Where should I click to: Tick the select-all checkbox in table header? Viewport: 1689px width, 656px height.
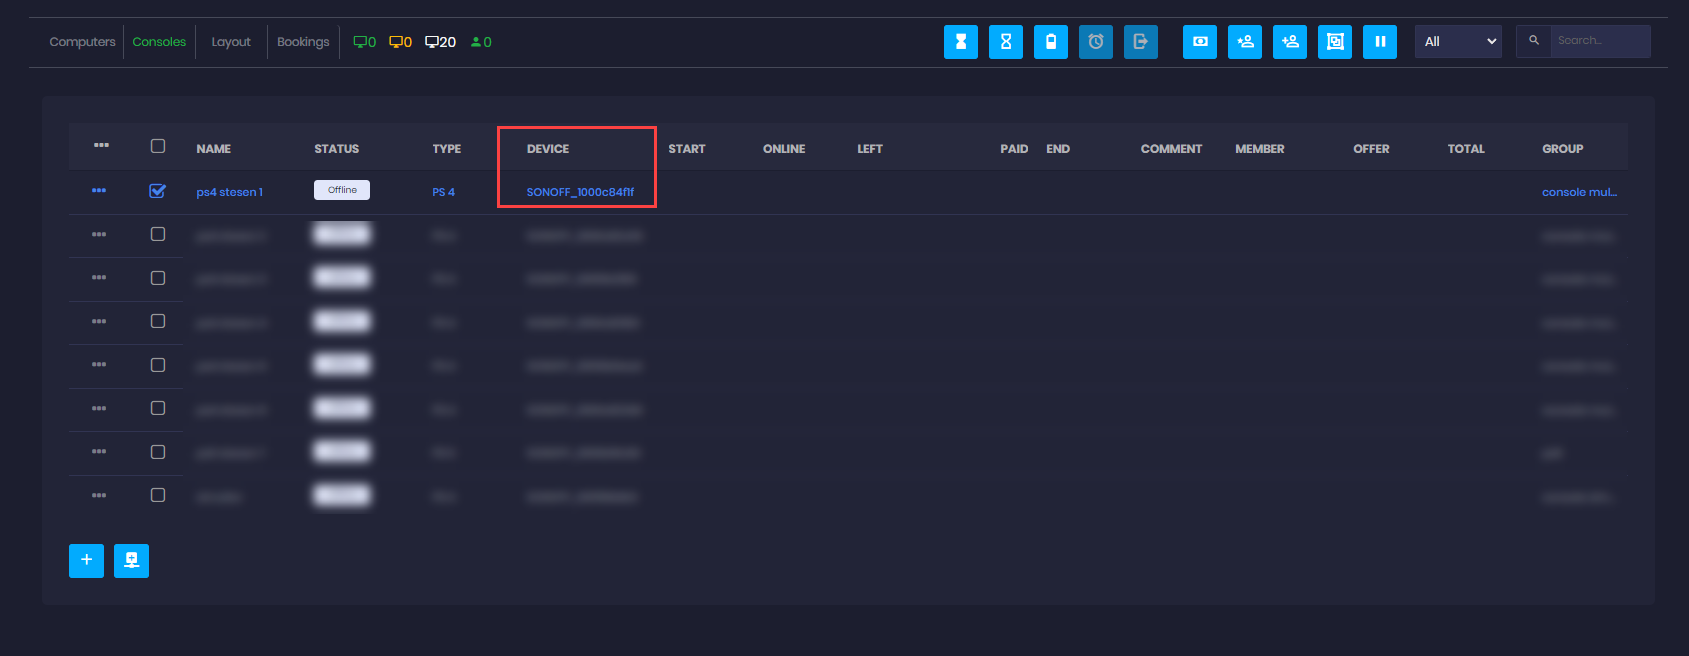point(157,146)
